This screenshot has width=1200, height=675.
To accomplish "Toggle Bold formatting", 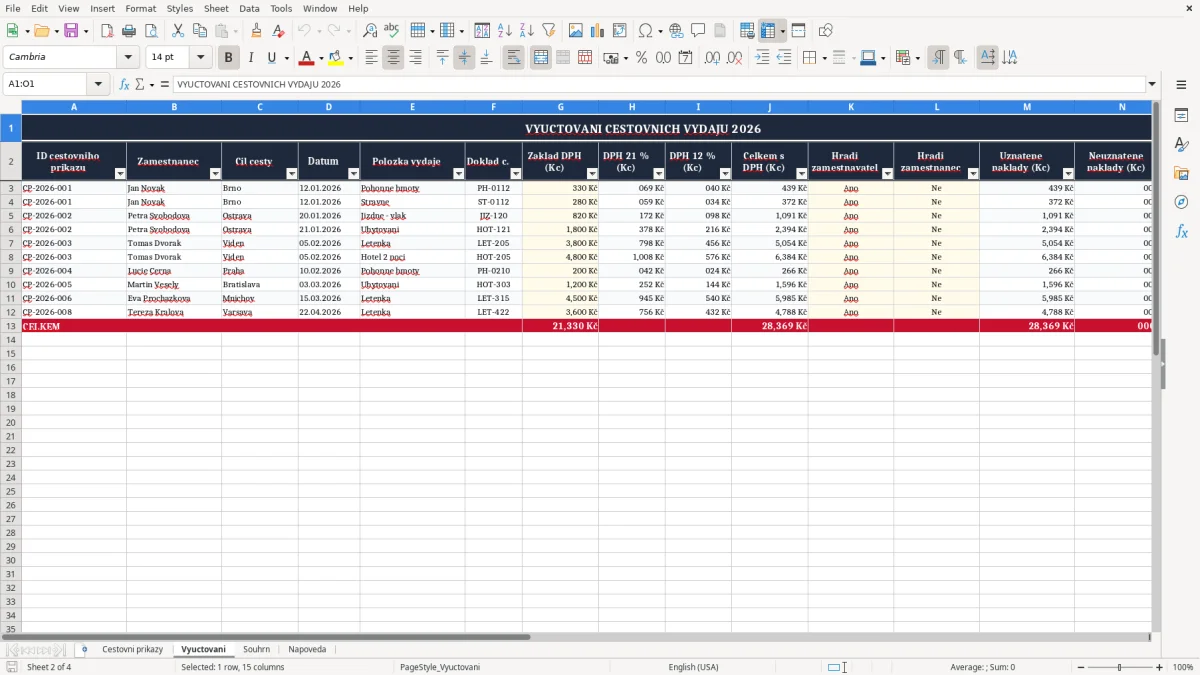I will click(229, 58).
